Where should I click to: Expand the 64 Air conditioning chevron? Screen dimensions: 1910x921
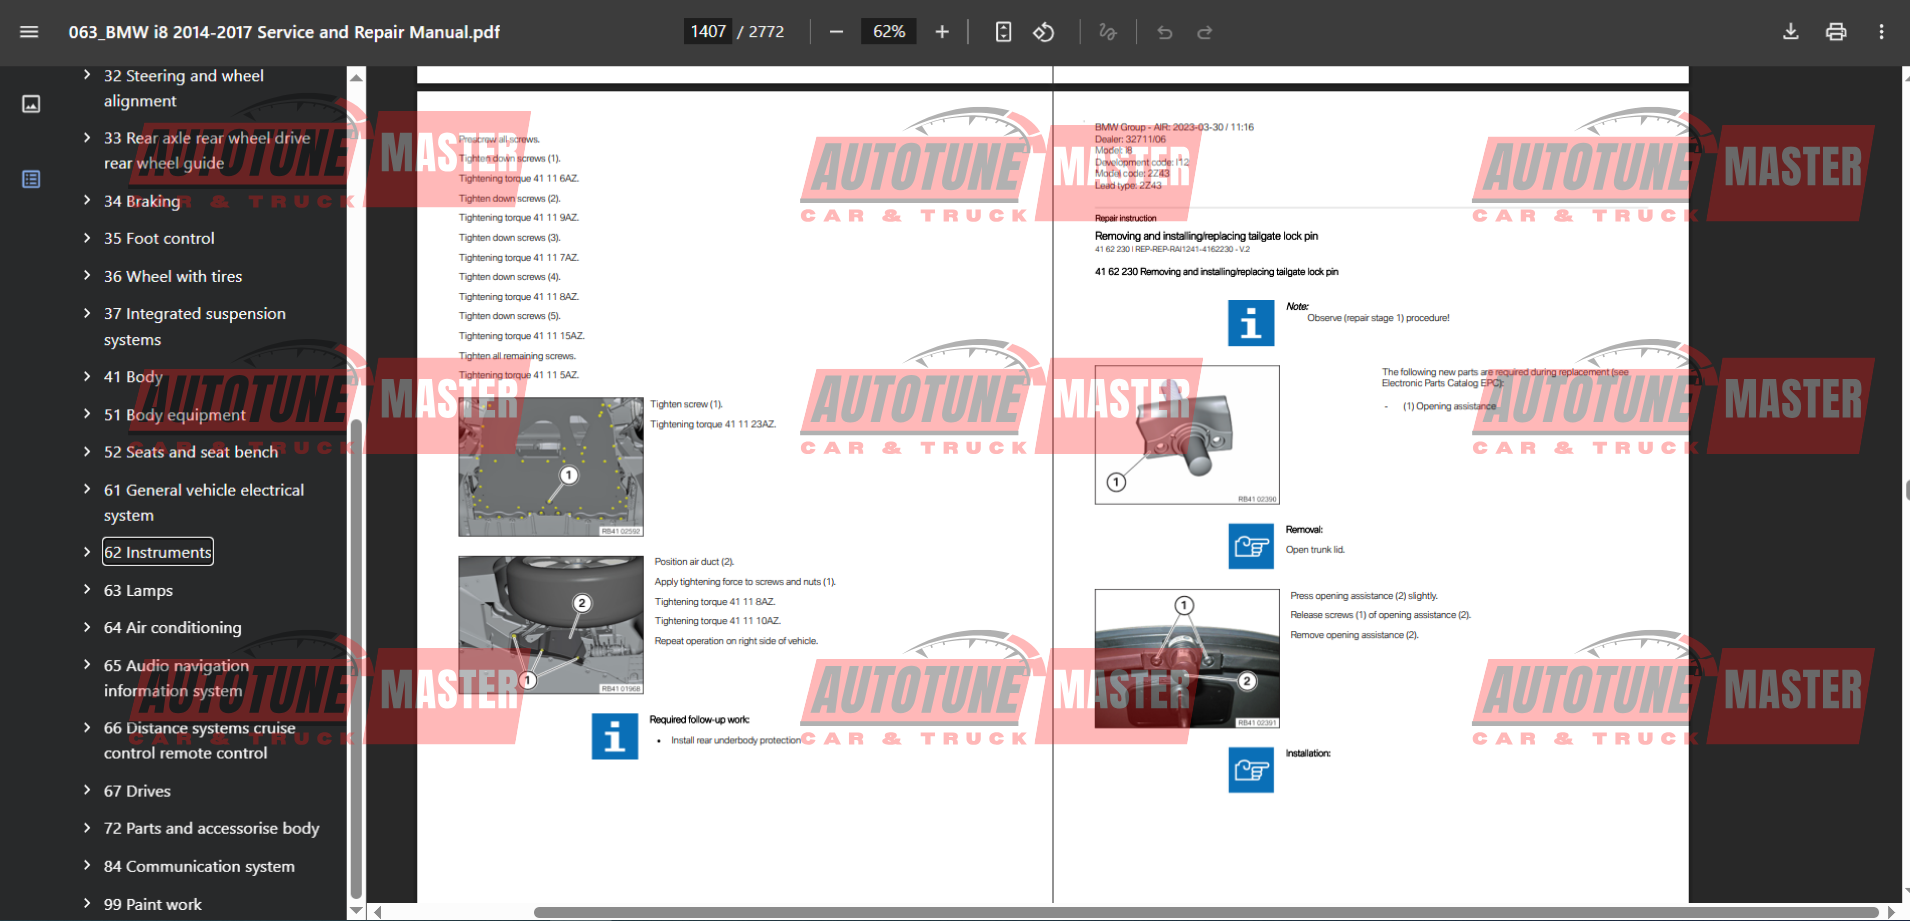point(87,627)
